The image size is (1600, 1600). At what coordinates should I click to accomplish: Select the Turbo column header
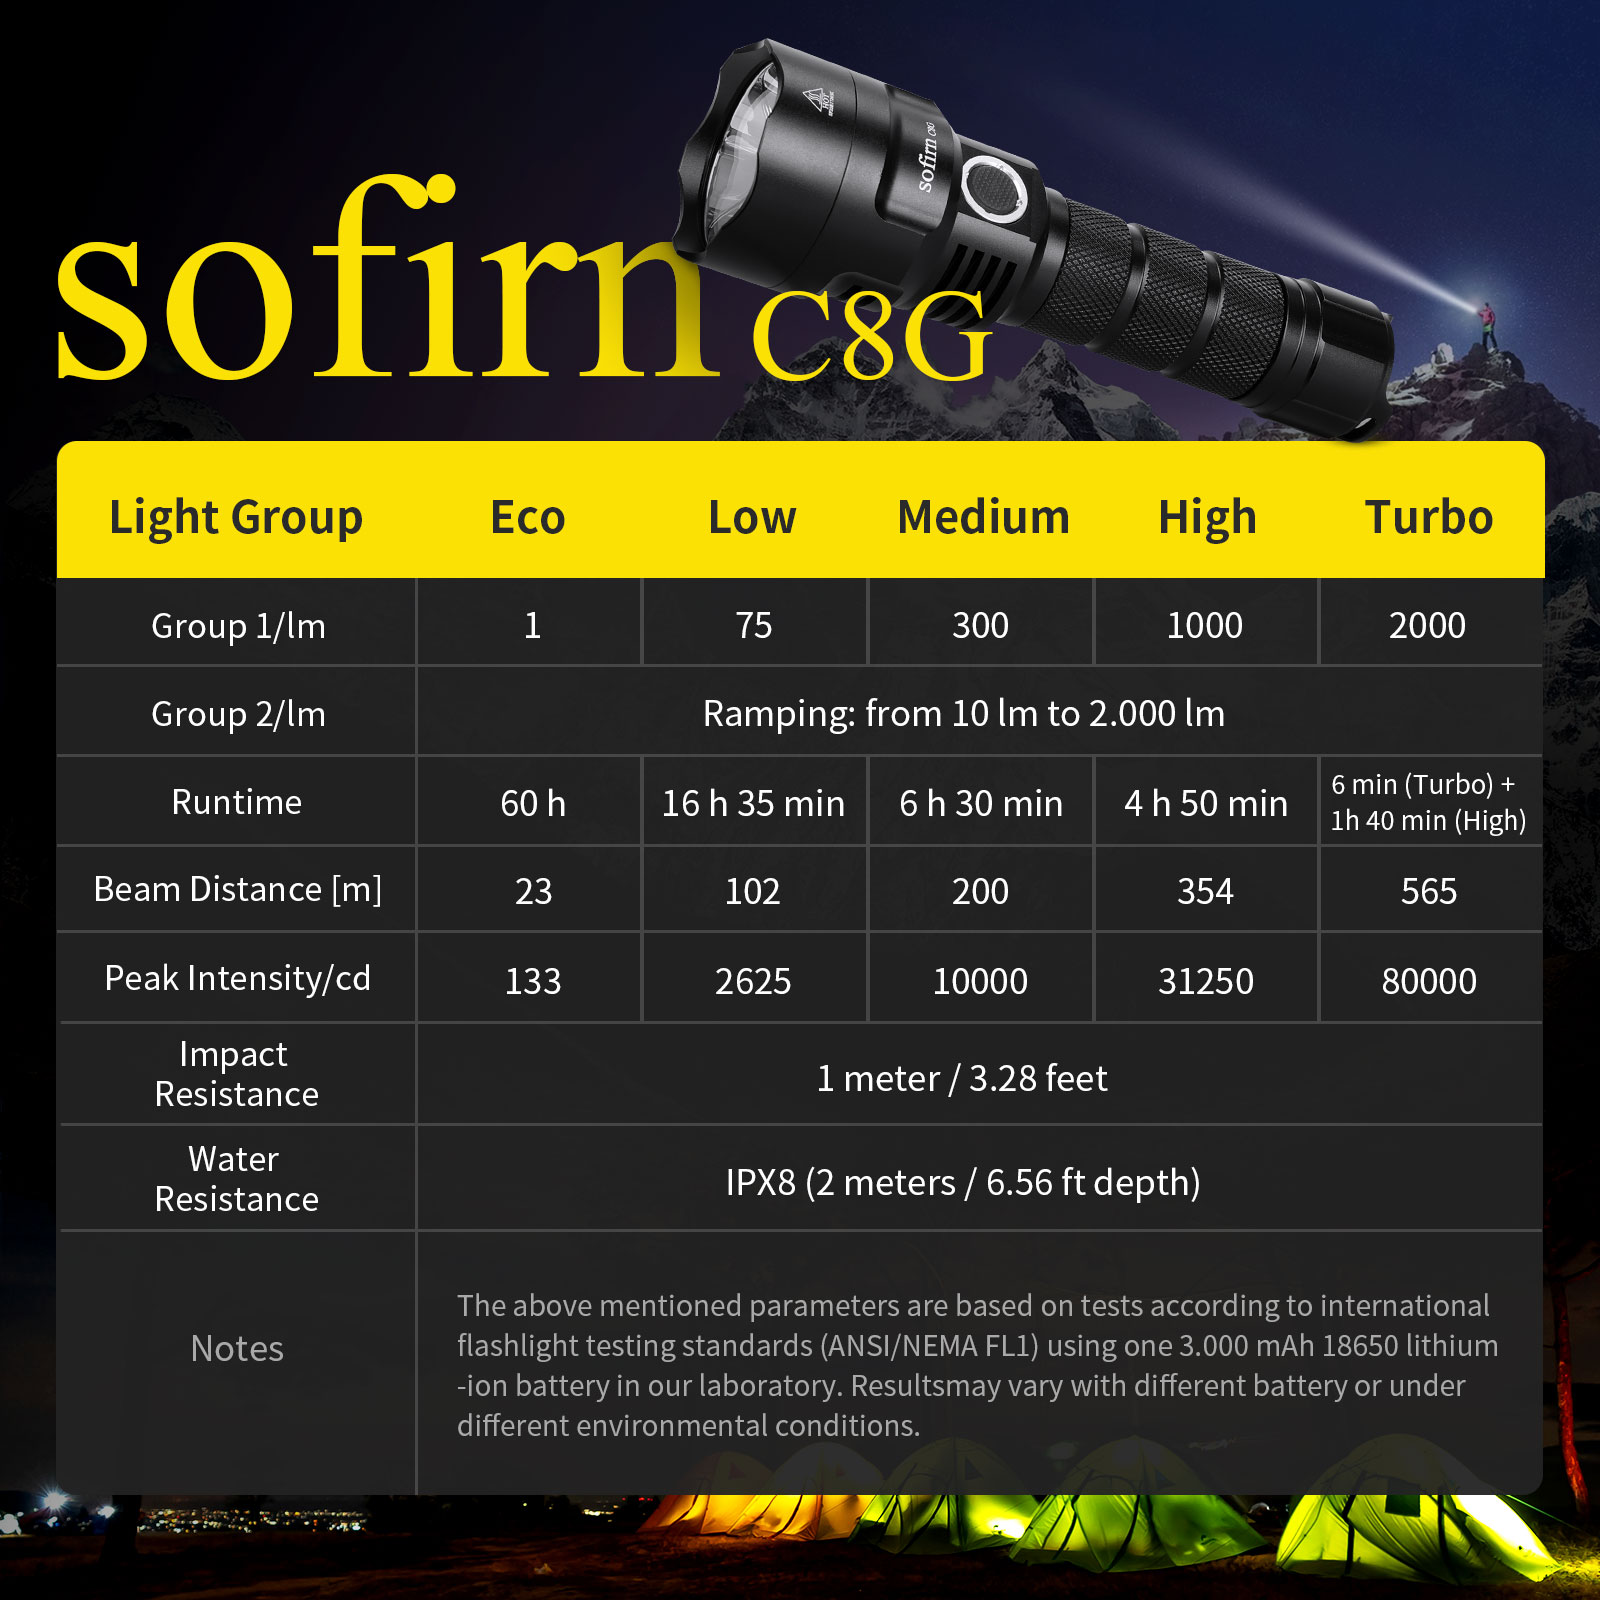1430,518
